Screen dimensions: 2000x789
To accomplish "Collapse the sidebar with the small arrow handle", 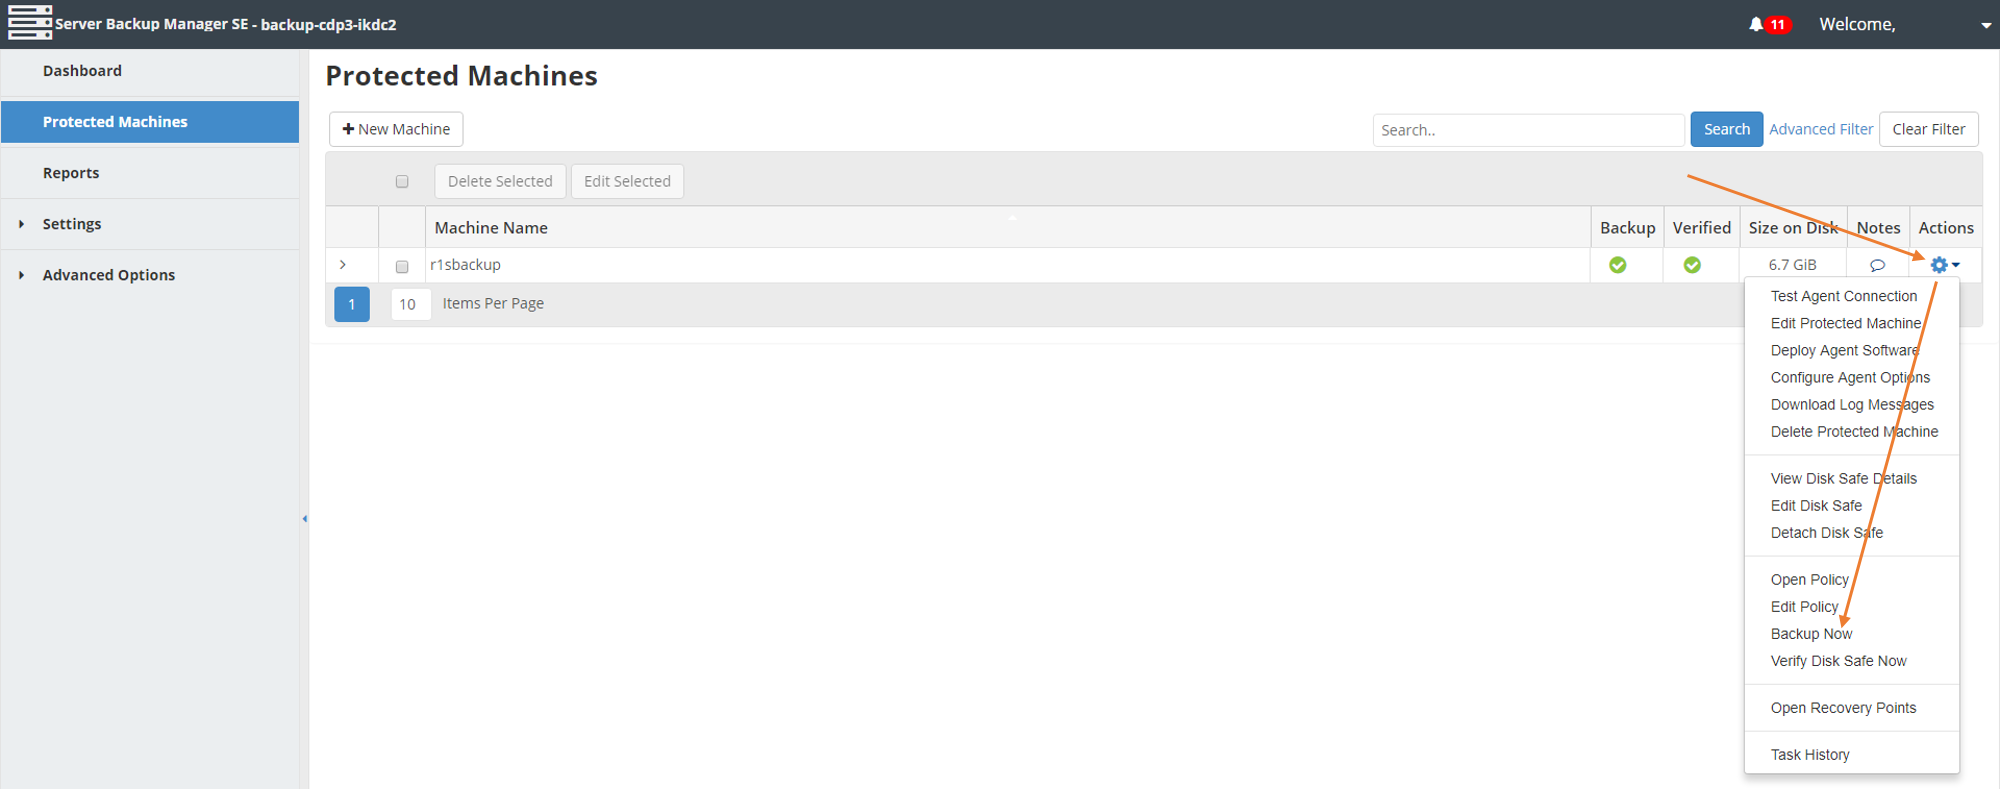I will click(x=304, y=518).
